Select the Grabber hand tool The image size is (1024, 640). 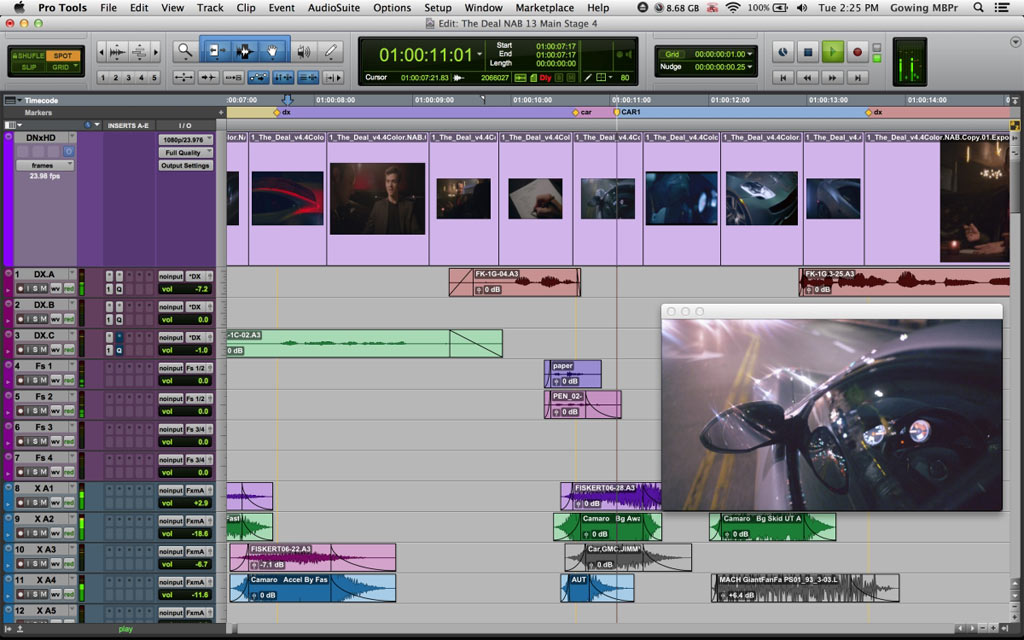(x=274, y=51)
